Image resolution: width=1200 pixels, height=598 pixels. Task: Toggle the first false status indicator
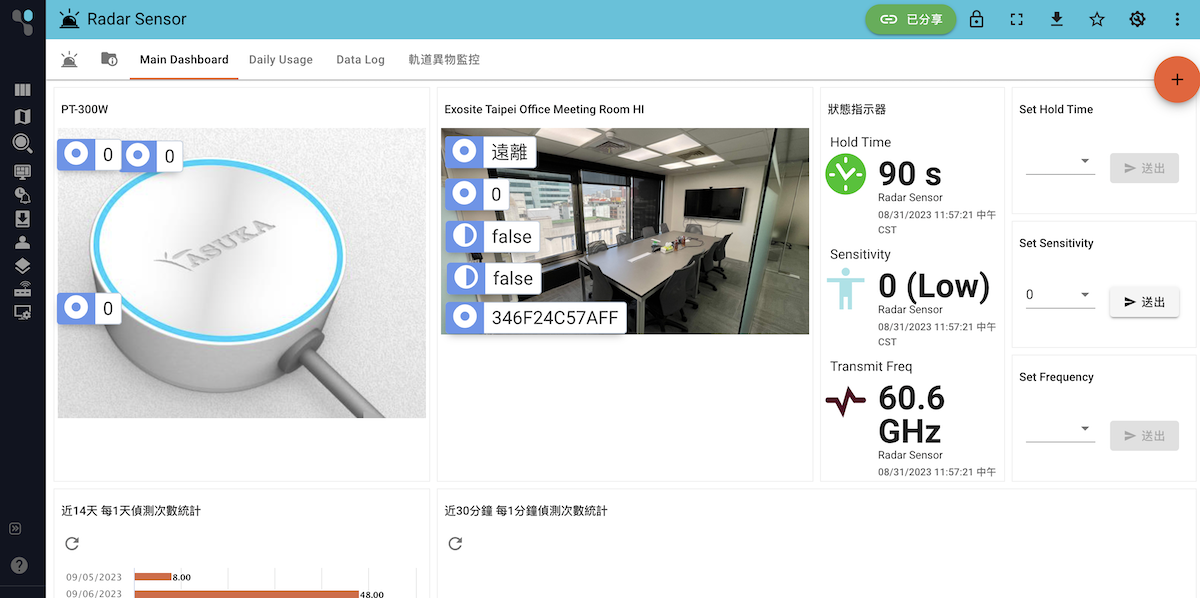[x=462, y=236]
